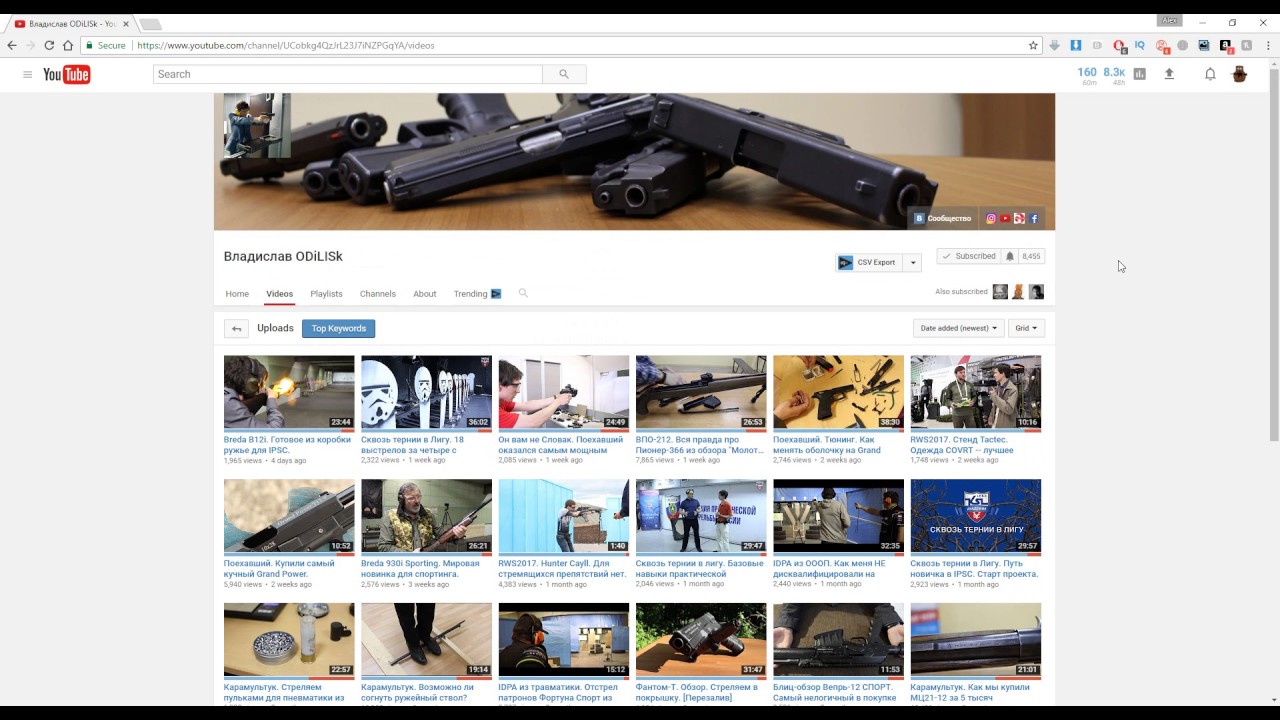Open the gray globe extension icon
The image size is (1280, 720).
pos(1182,45)
